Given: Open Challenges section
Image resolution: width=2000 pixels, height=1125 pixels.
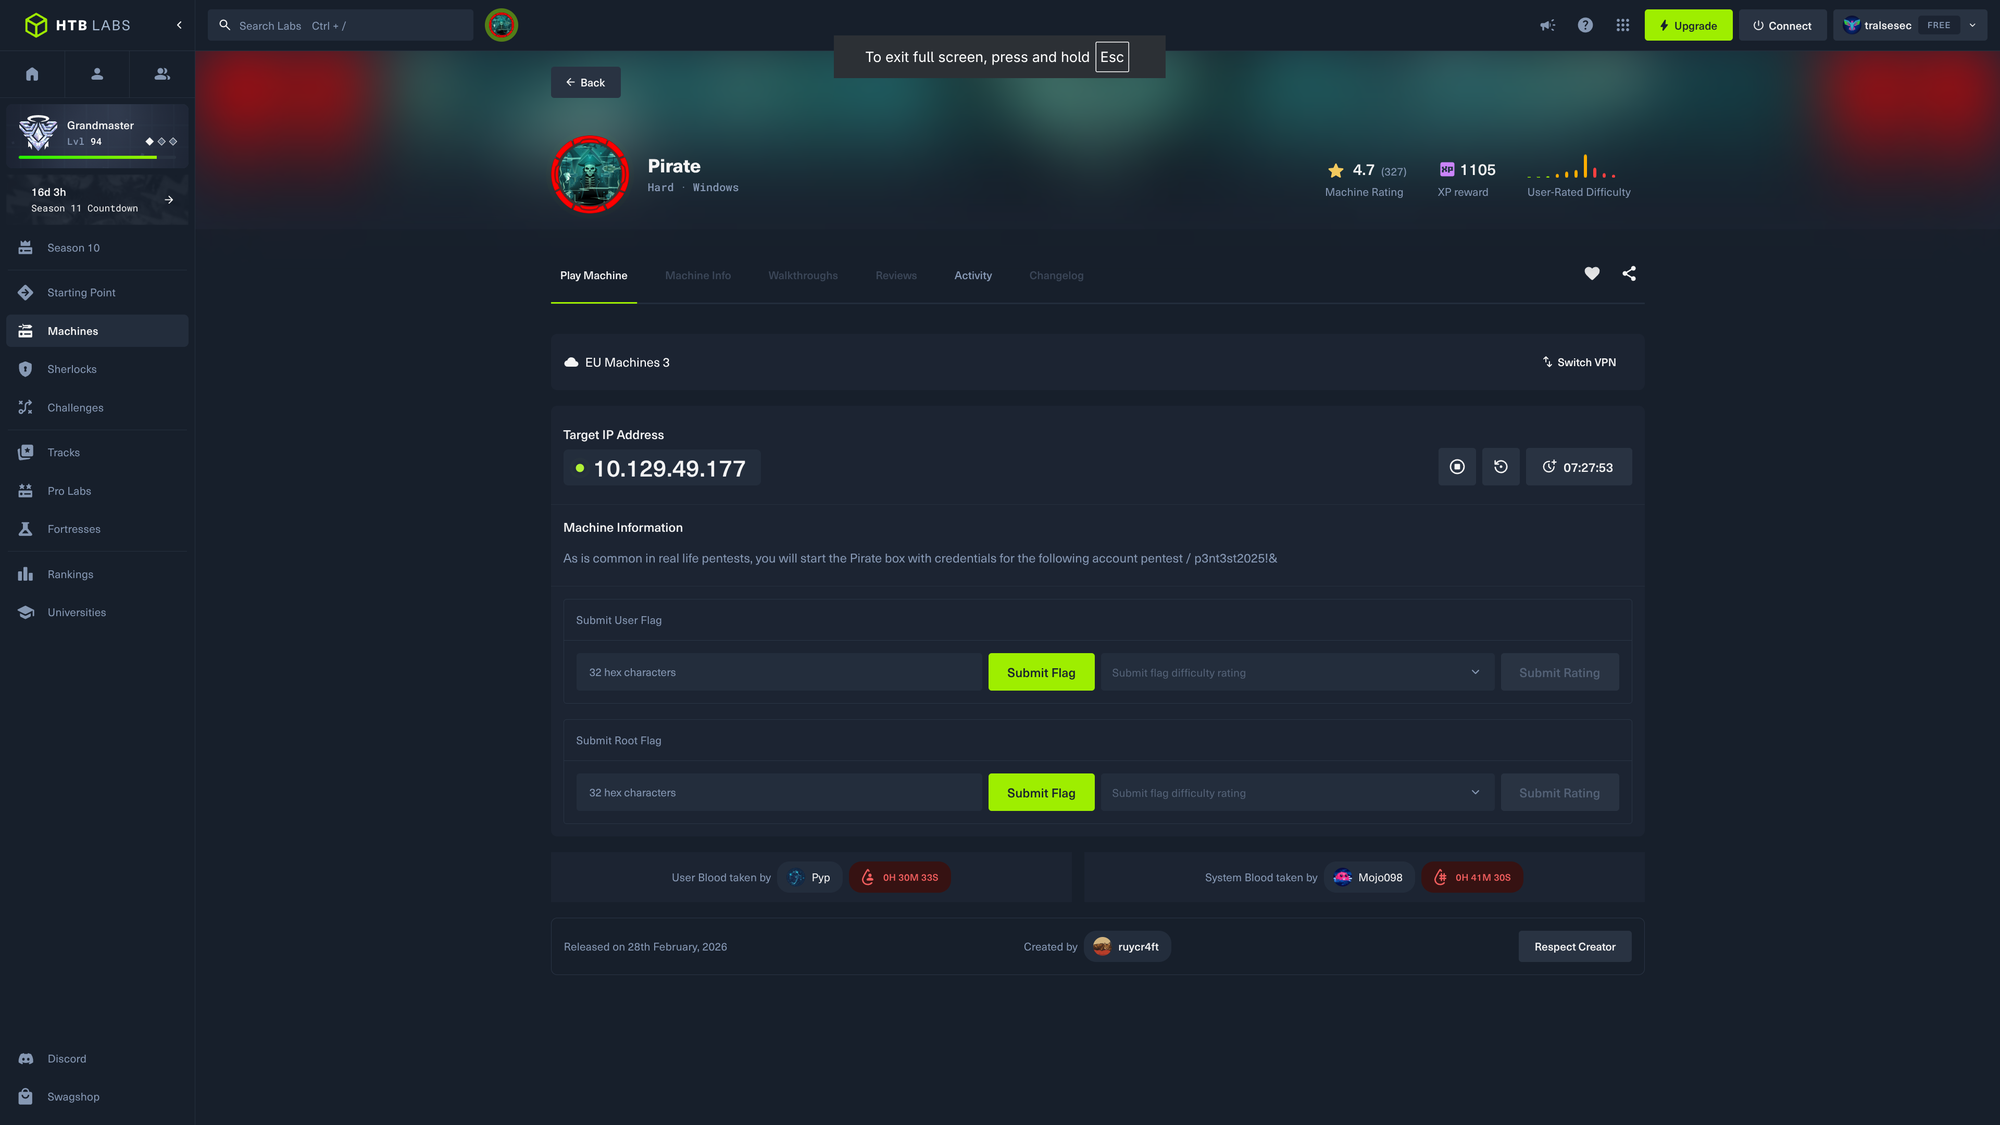Looking at the screenshot, I should [97, 408].
